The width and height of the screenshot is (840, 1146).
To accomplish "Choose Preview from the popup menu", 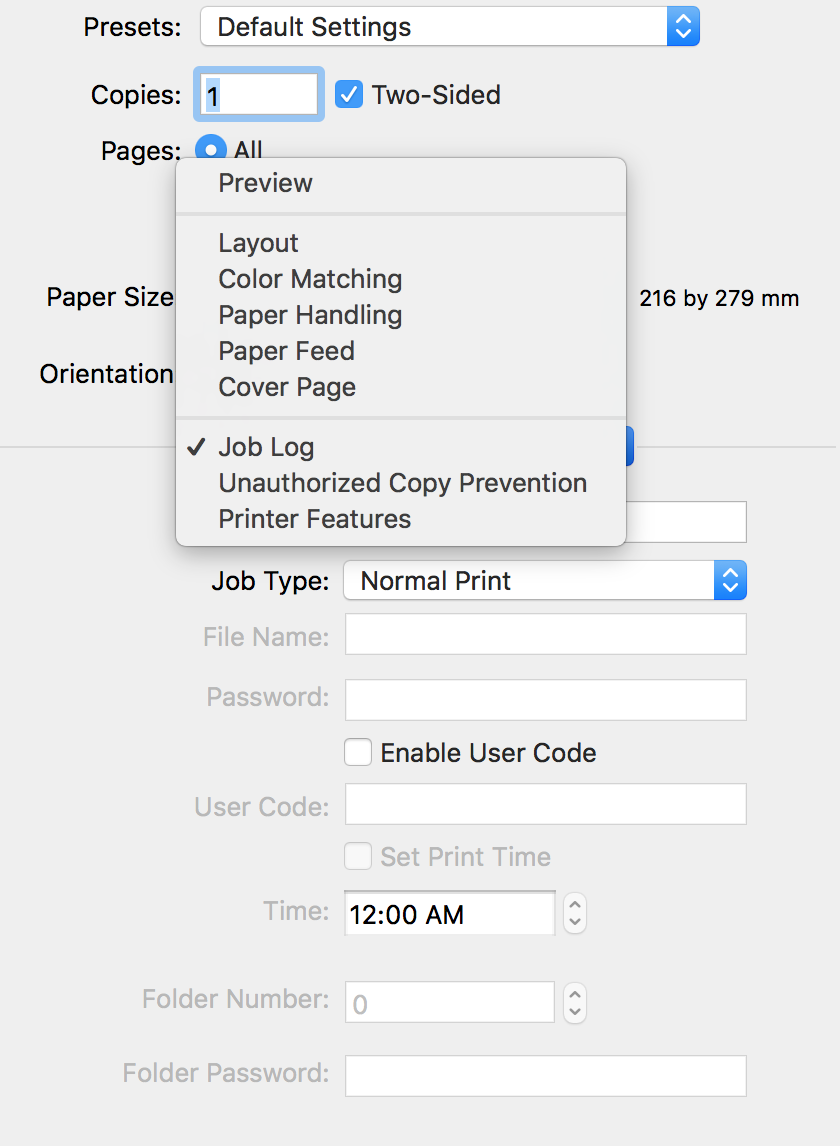I will (265, 183).
